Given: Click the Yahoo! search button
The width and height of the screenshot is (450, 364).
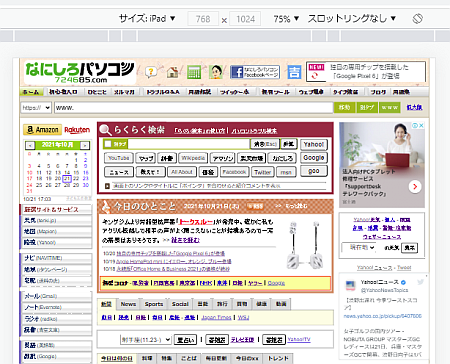Looking at the screenshot, I should [314, 144].
